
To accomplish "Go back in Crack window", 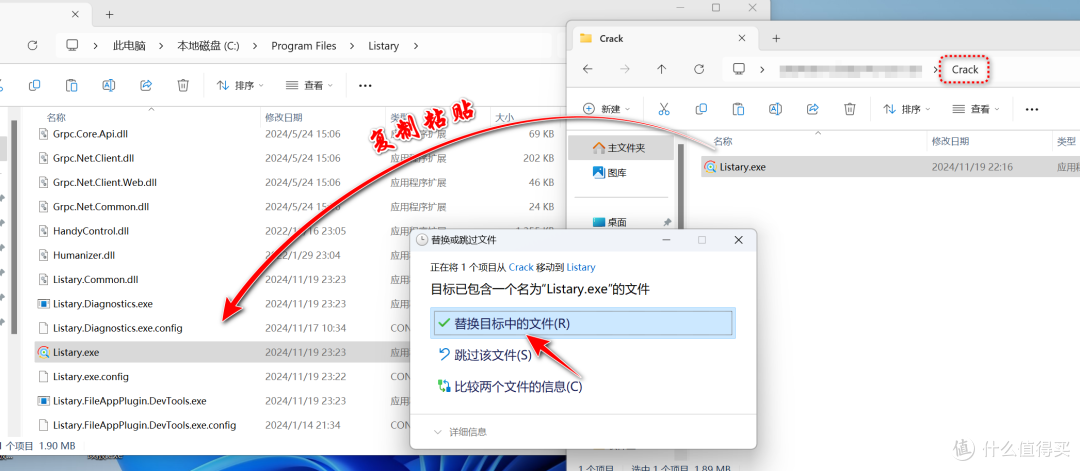I will click(x=588, y=69).
